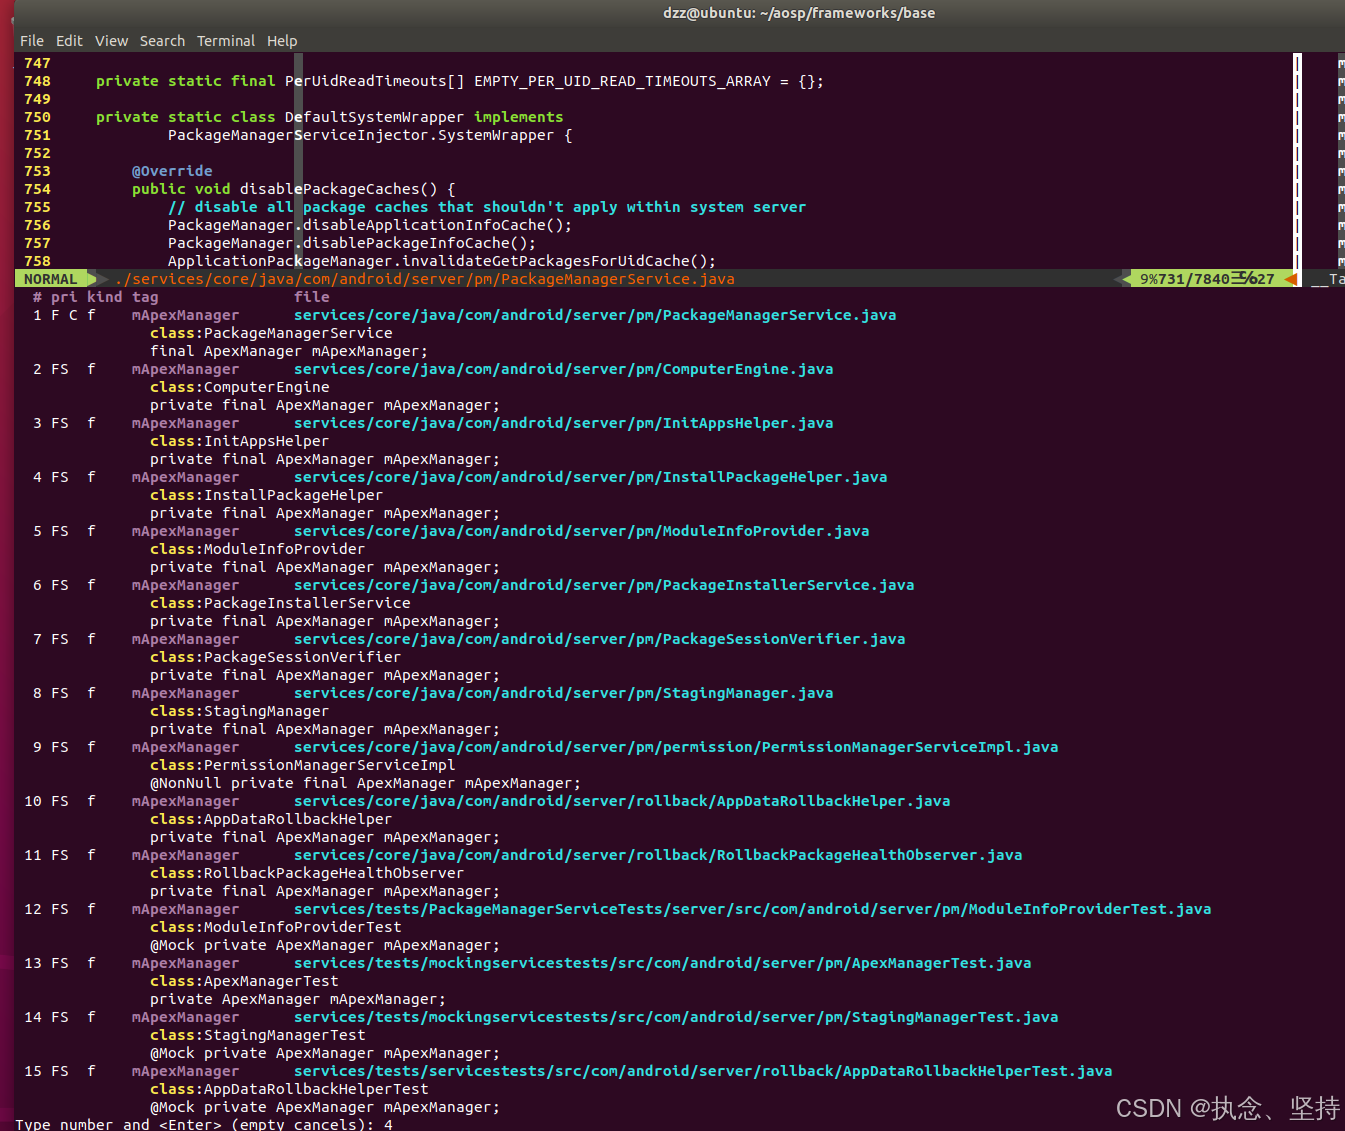Select tag 15 file path AppDataRollbackHelperTest.java
Image resolution: width=1345 pixels, height=1131 pixels.
point(703,1071)
